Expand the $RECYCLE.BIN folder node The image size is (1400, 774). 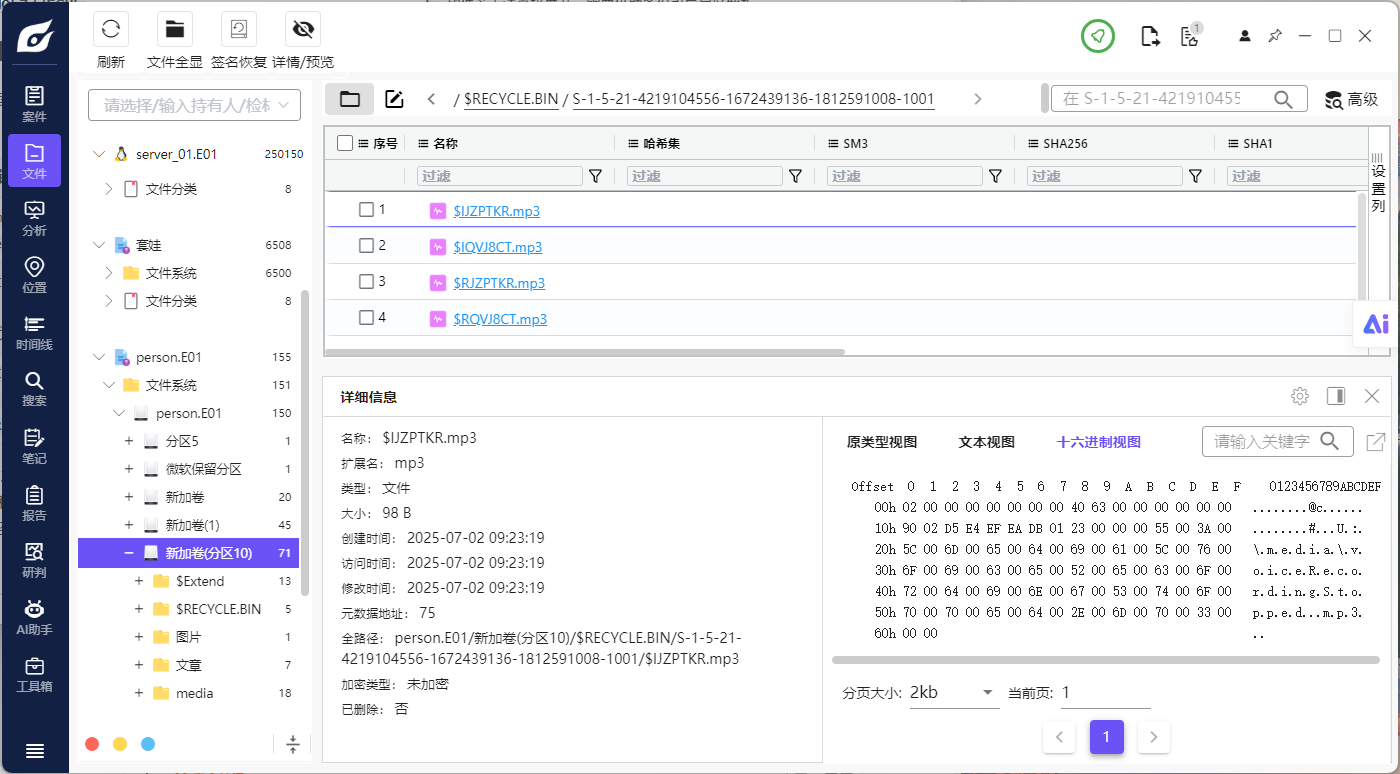click(139, 609)
